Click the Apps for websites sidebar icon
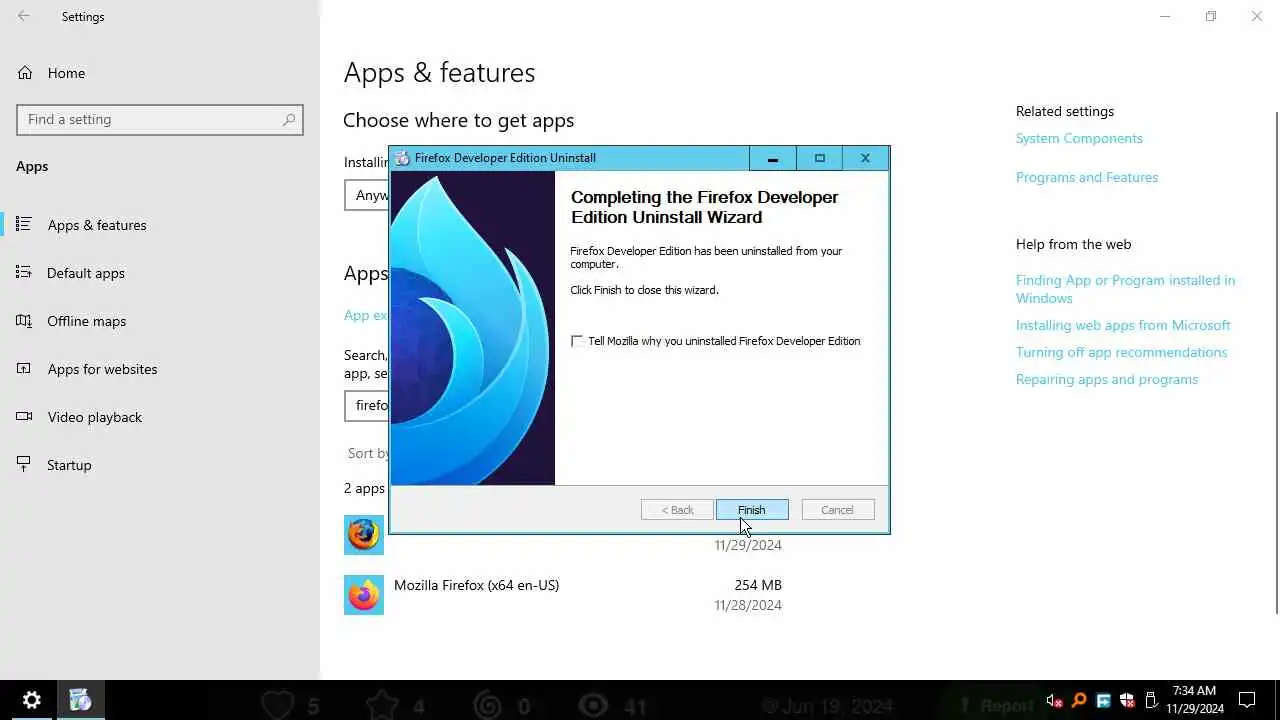Viewport: 1280px width, 720px height. pos(24,368)
